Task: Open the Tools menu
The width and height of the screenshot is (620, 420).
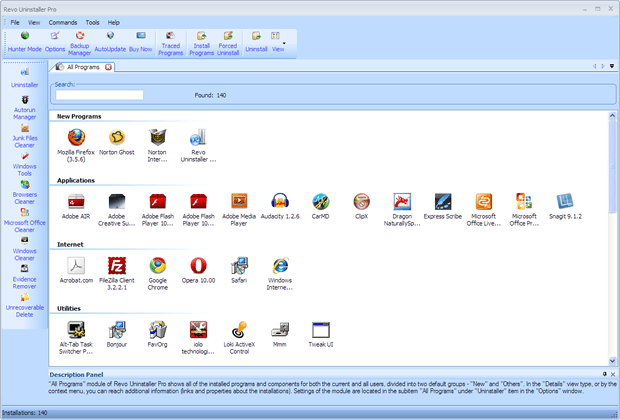Action: pos(92,21)
